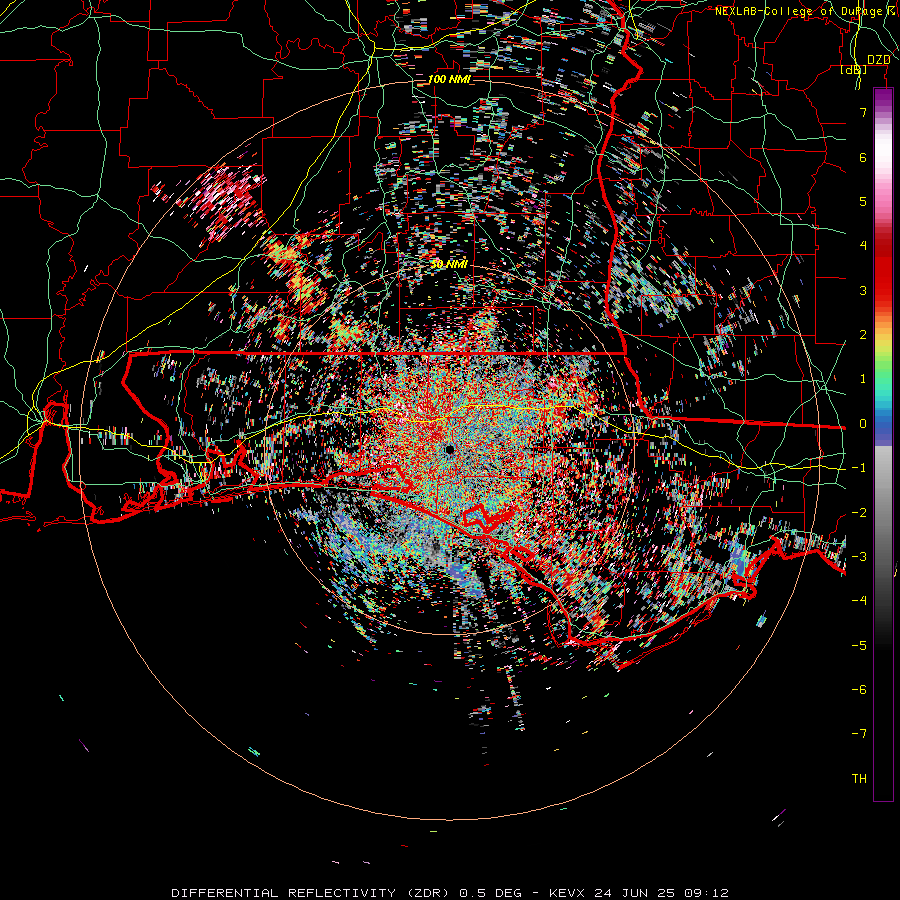Click the "1" value on the color scale
The image size is (900, 900).
pos(863,379)
